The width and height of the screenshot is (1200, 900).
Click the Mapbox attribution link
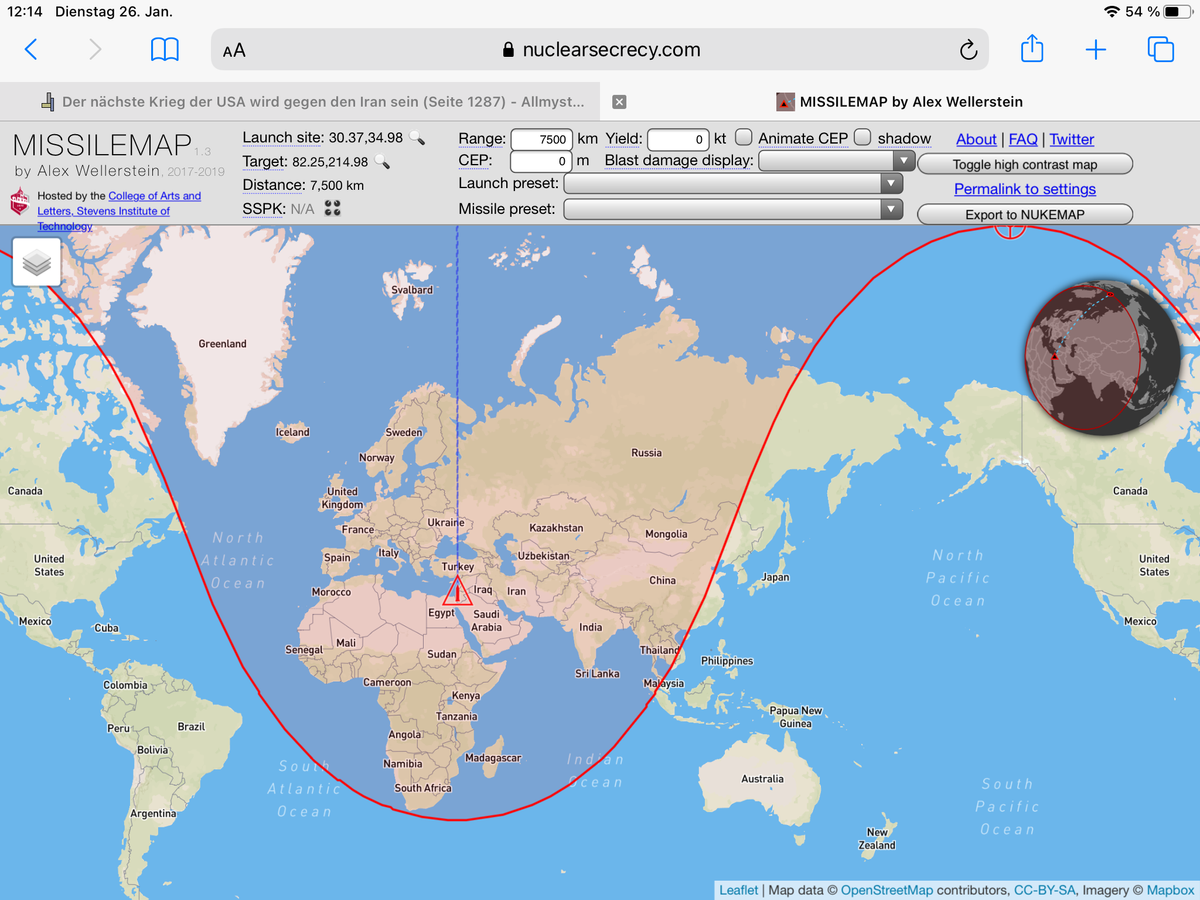[1170, 890]
